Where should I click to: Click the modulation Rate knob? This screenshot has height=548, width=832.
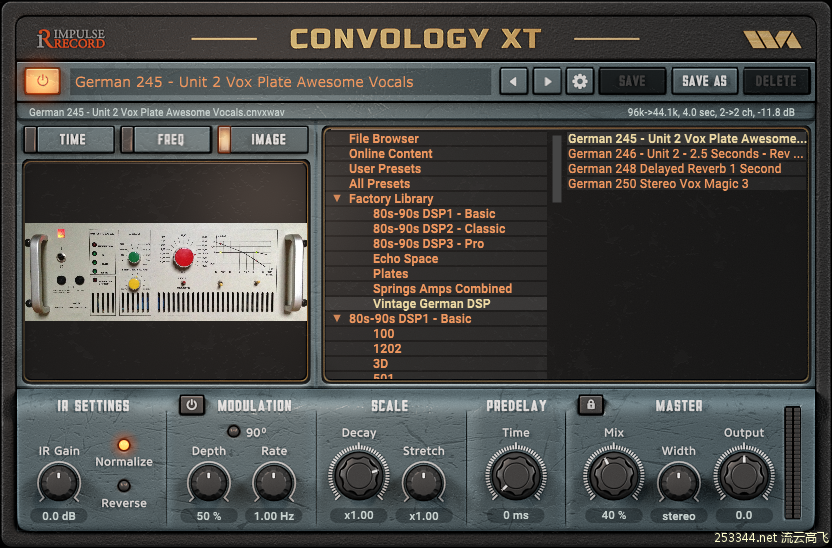[274, 483]
